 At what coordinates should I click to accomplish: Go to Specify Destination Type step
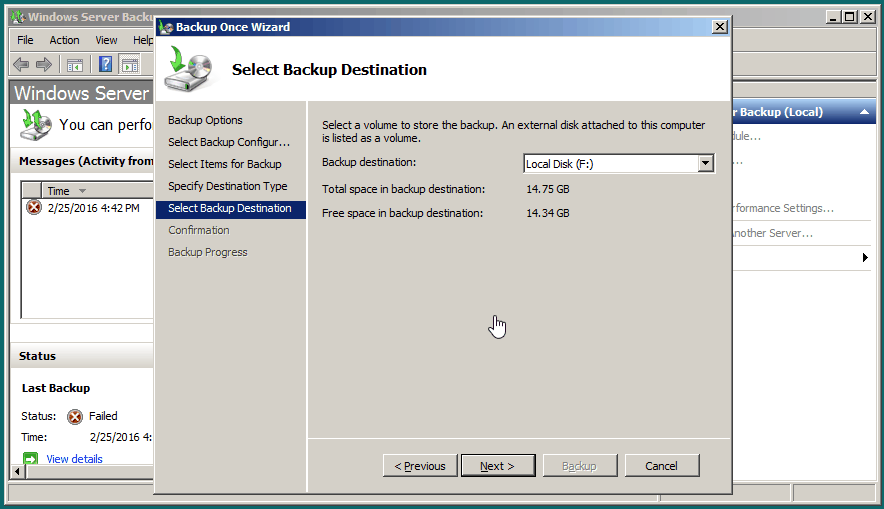point(228,186)
